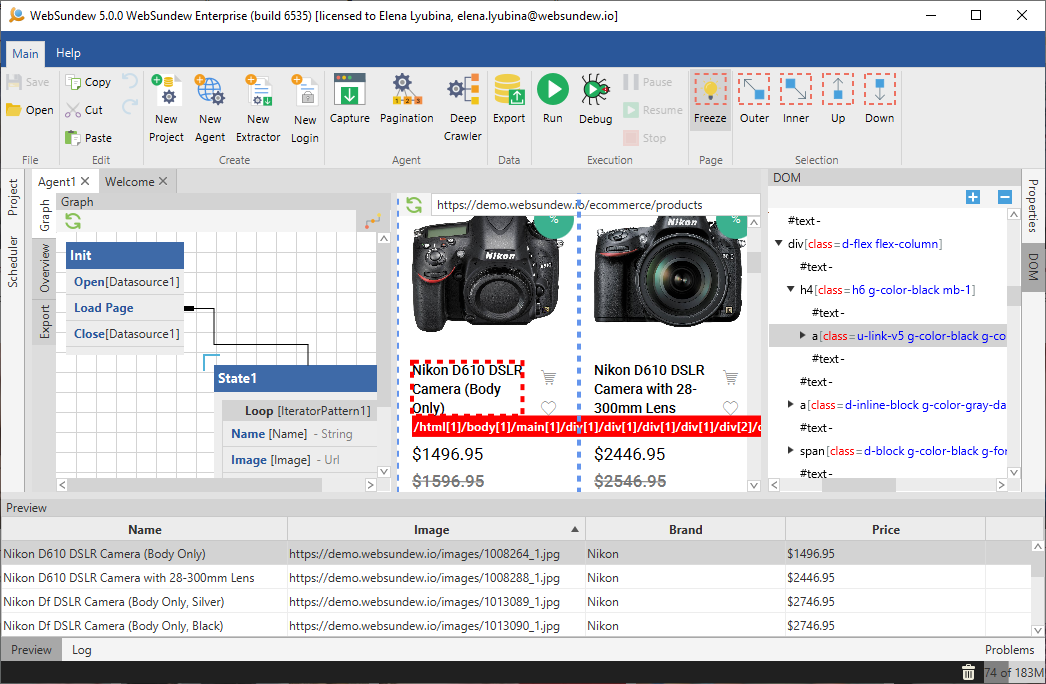Collapse the div d-flex flex-column node
Screen dimensions: 1046x684
(780, 244)
